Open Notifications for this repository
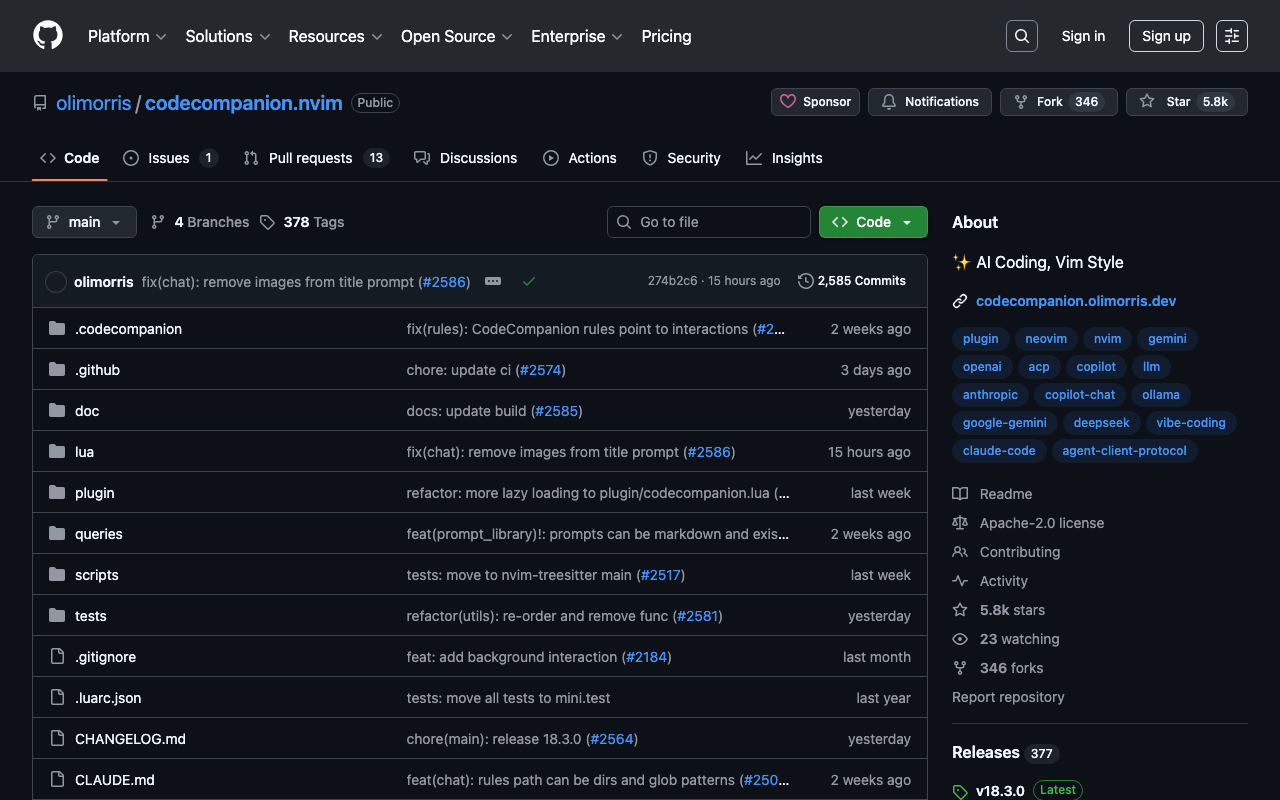The height and width of the screenshot is (800, 1280). 929,102
